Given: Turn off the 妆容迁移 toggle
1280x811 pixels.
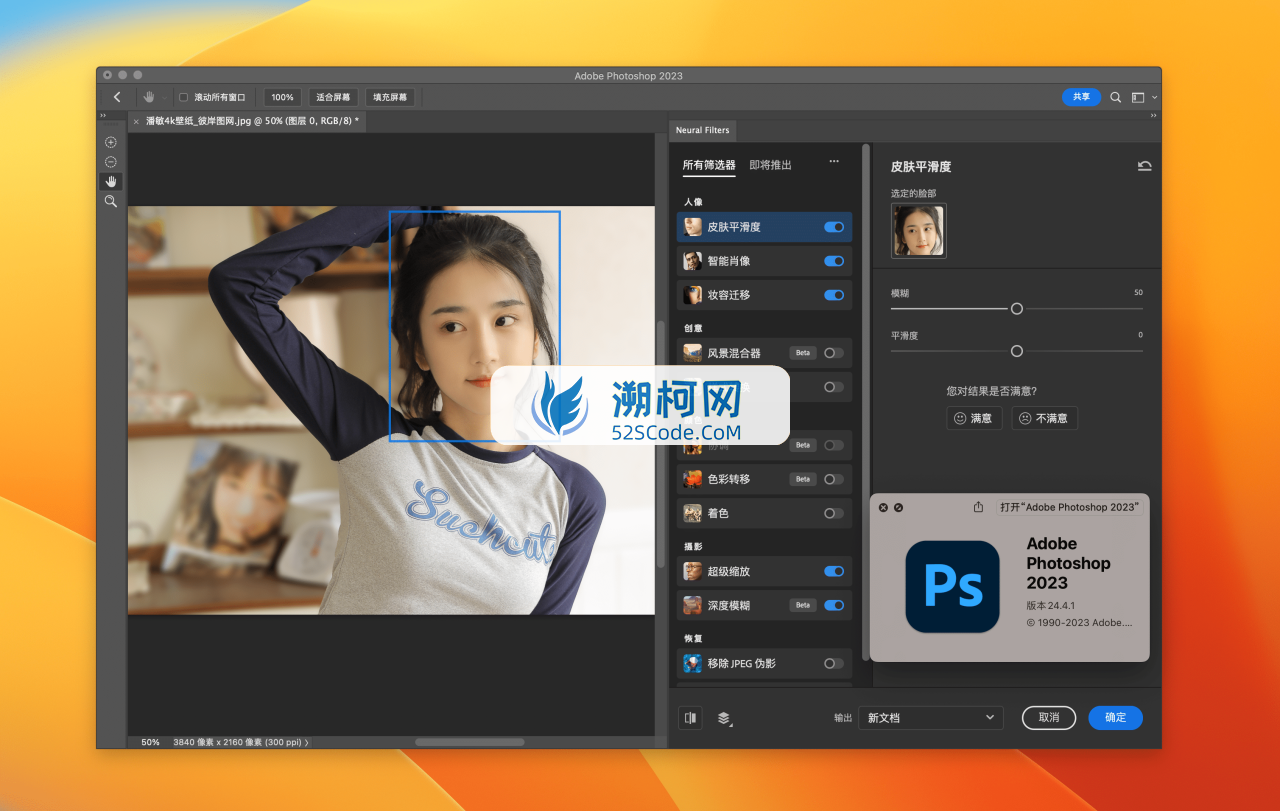Looking at the screenshot, I should (834, 295).
